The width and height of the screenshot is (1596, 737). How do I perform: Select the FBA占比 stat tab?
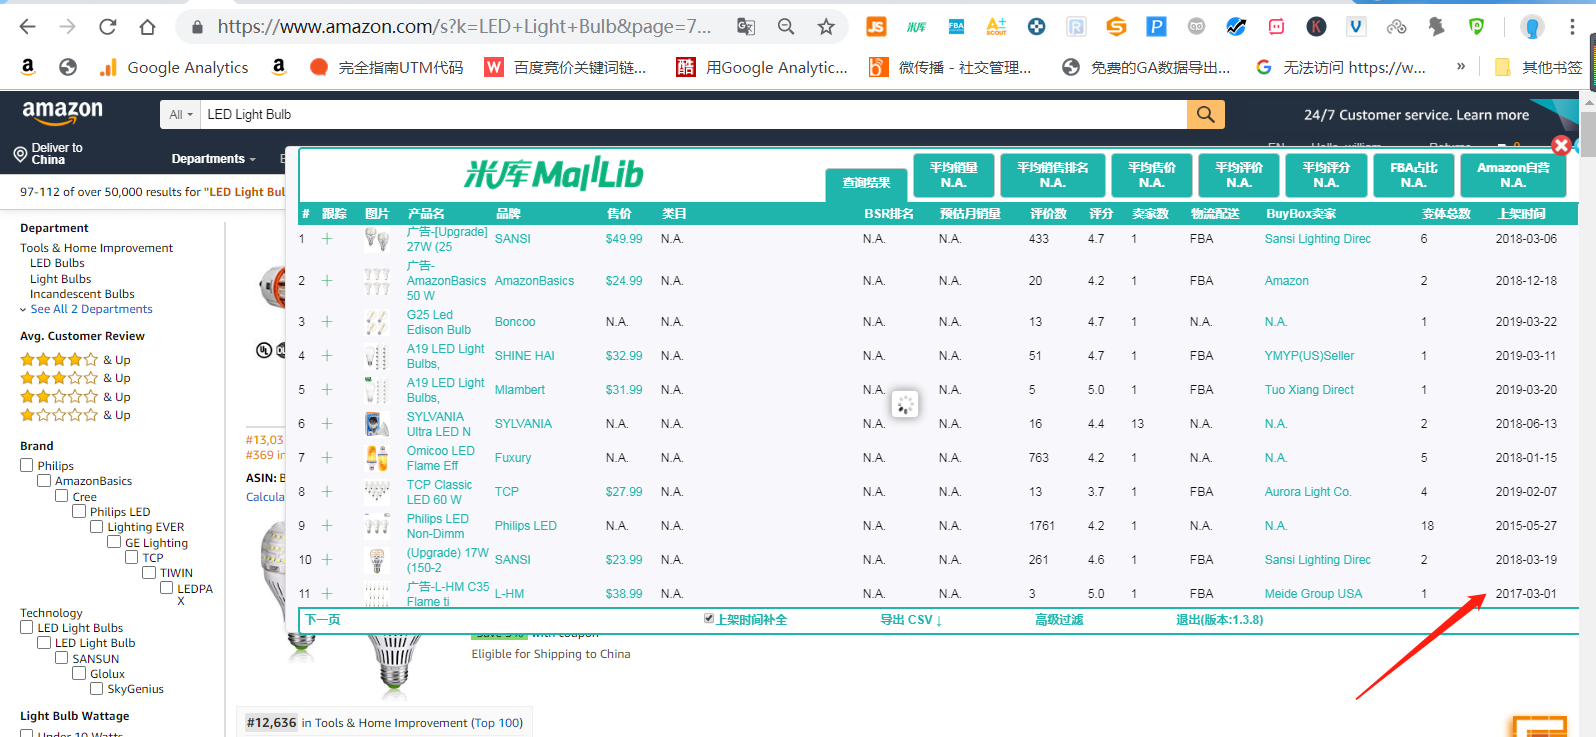coord(1413,175)
